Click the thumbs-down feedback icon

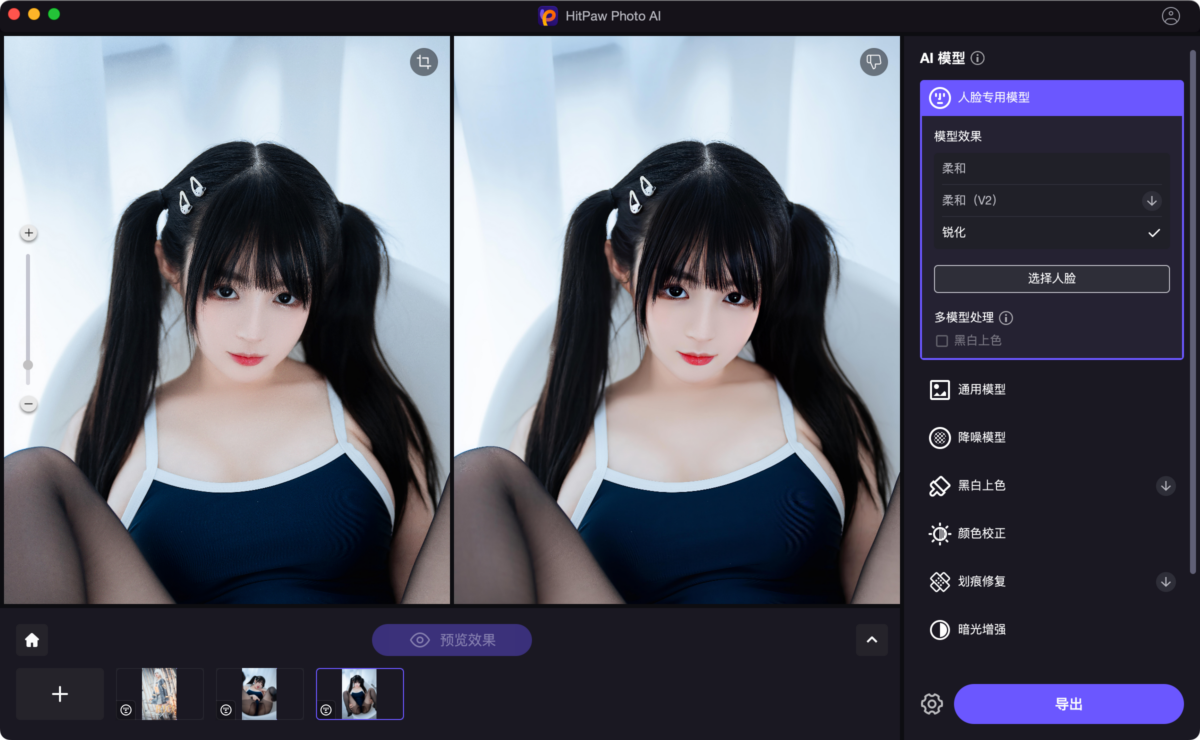874,62
